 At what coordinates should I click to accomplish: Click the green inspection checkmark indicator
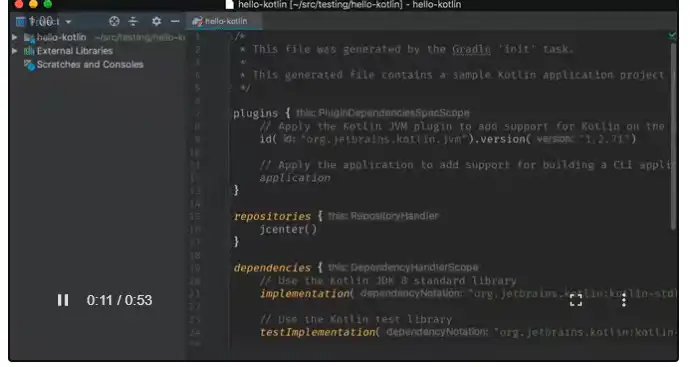click(x=672, y=35)
